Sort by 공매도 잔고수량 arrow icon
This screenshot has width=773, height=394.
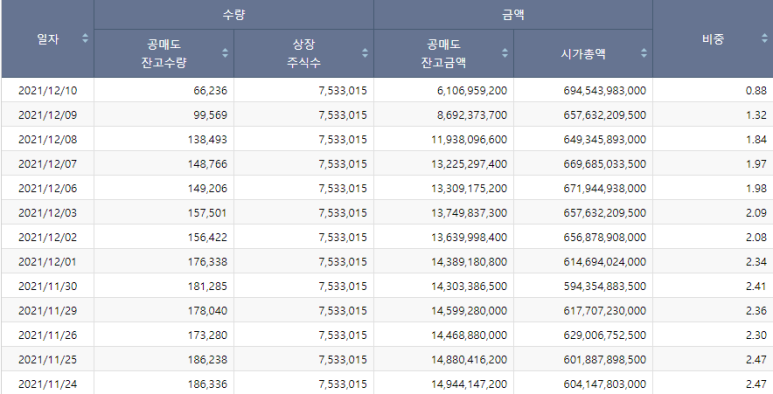click(225, 53)
